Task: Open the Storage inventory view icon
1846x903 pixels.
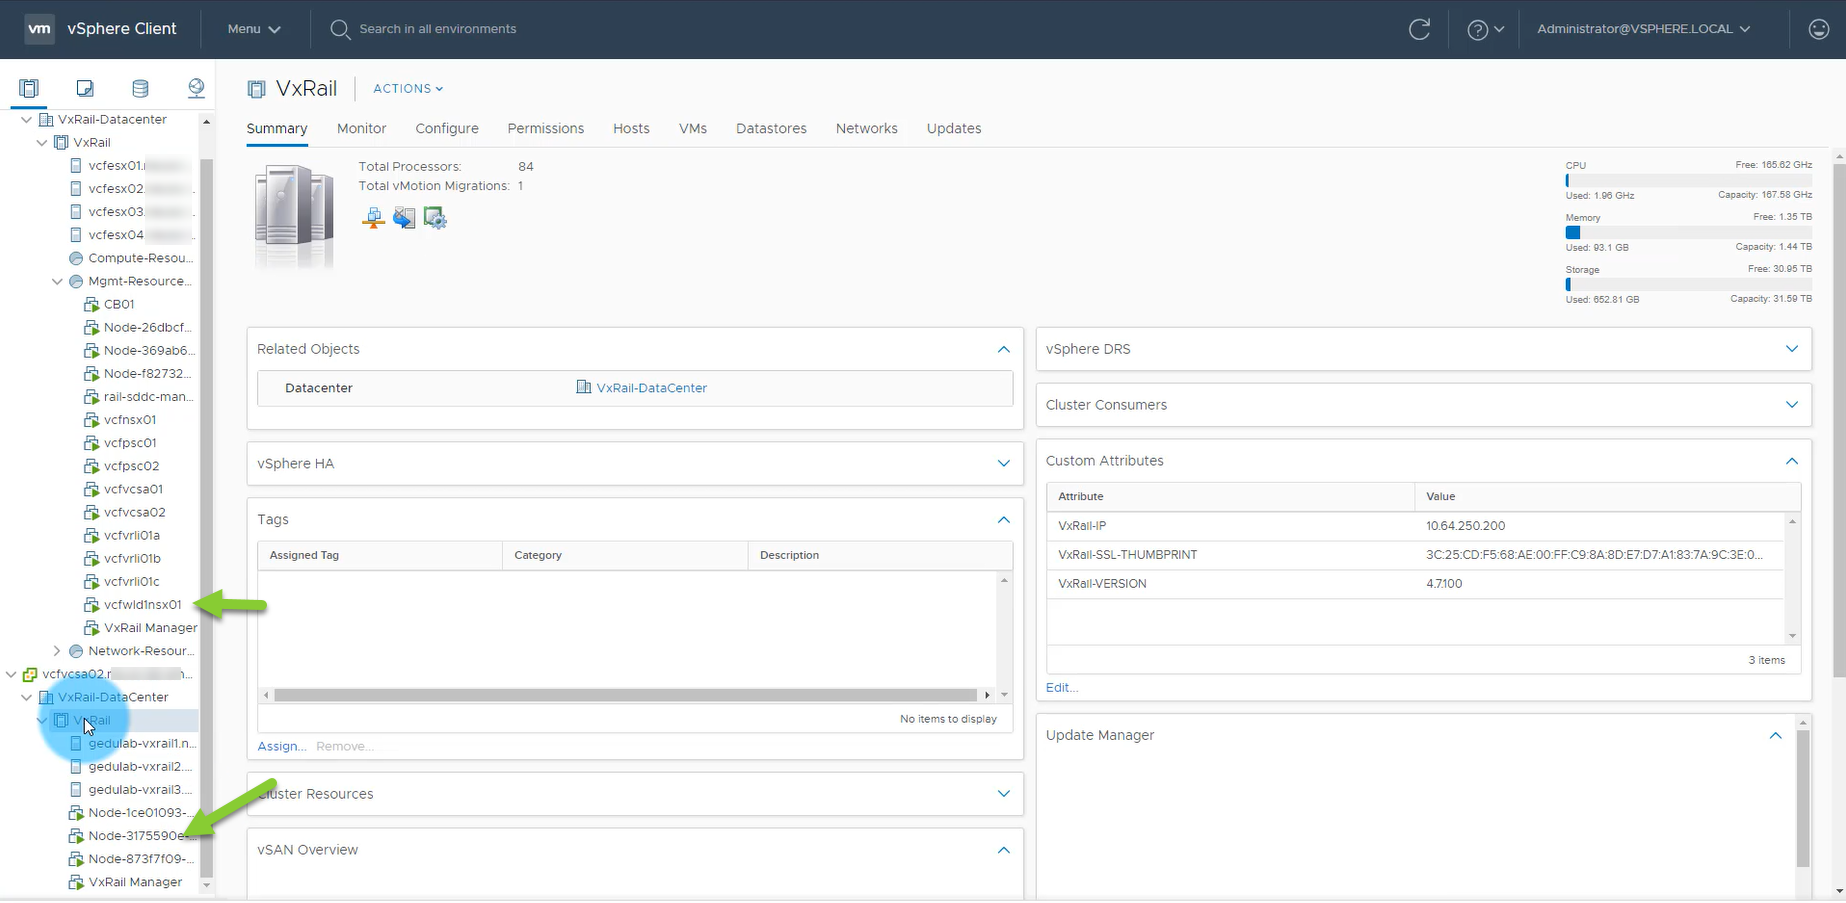Action: tap(140, 89)
